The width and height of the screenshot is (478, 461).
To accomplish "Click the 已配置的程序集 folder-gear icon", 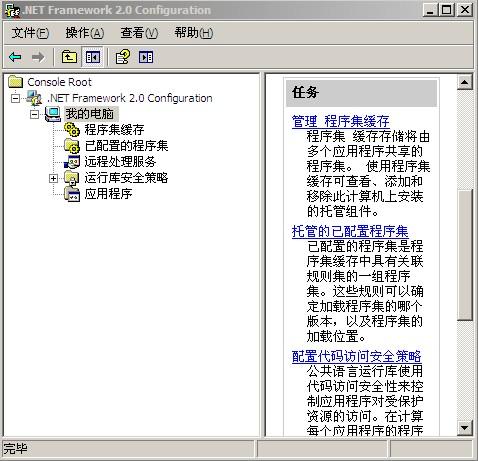I will pos(72,146).
